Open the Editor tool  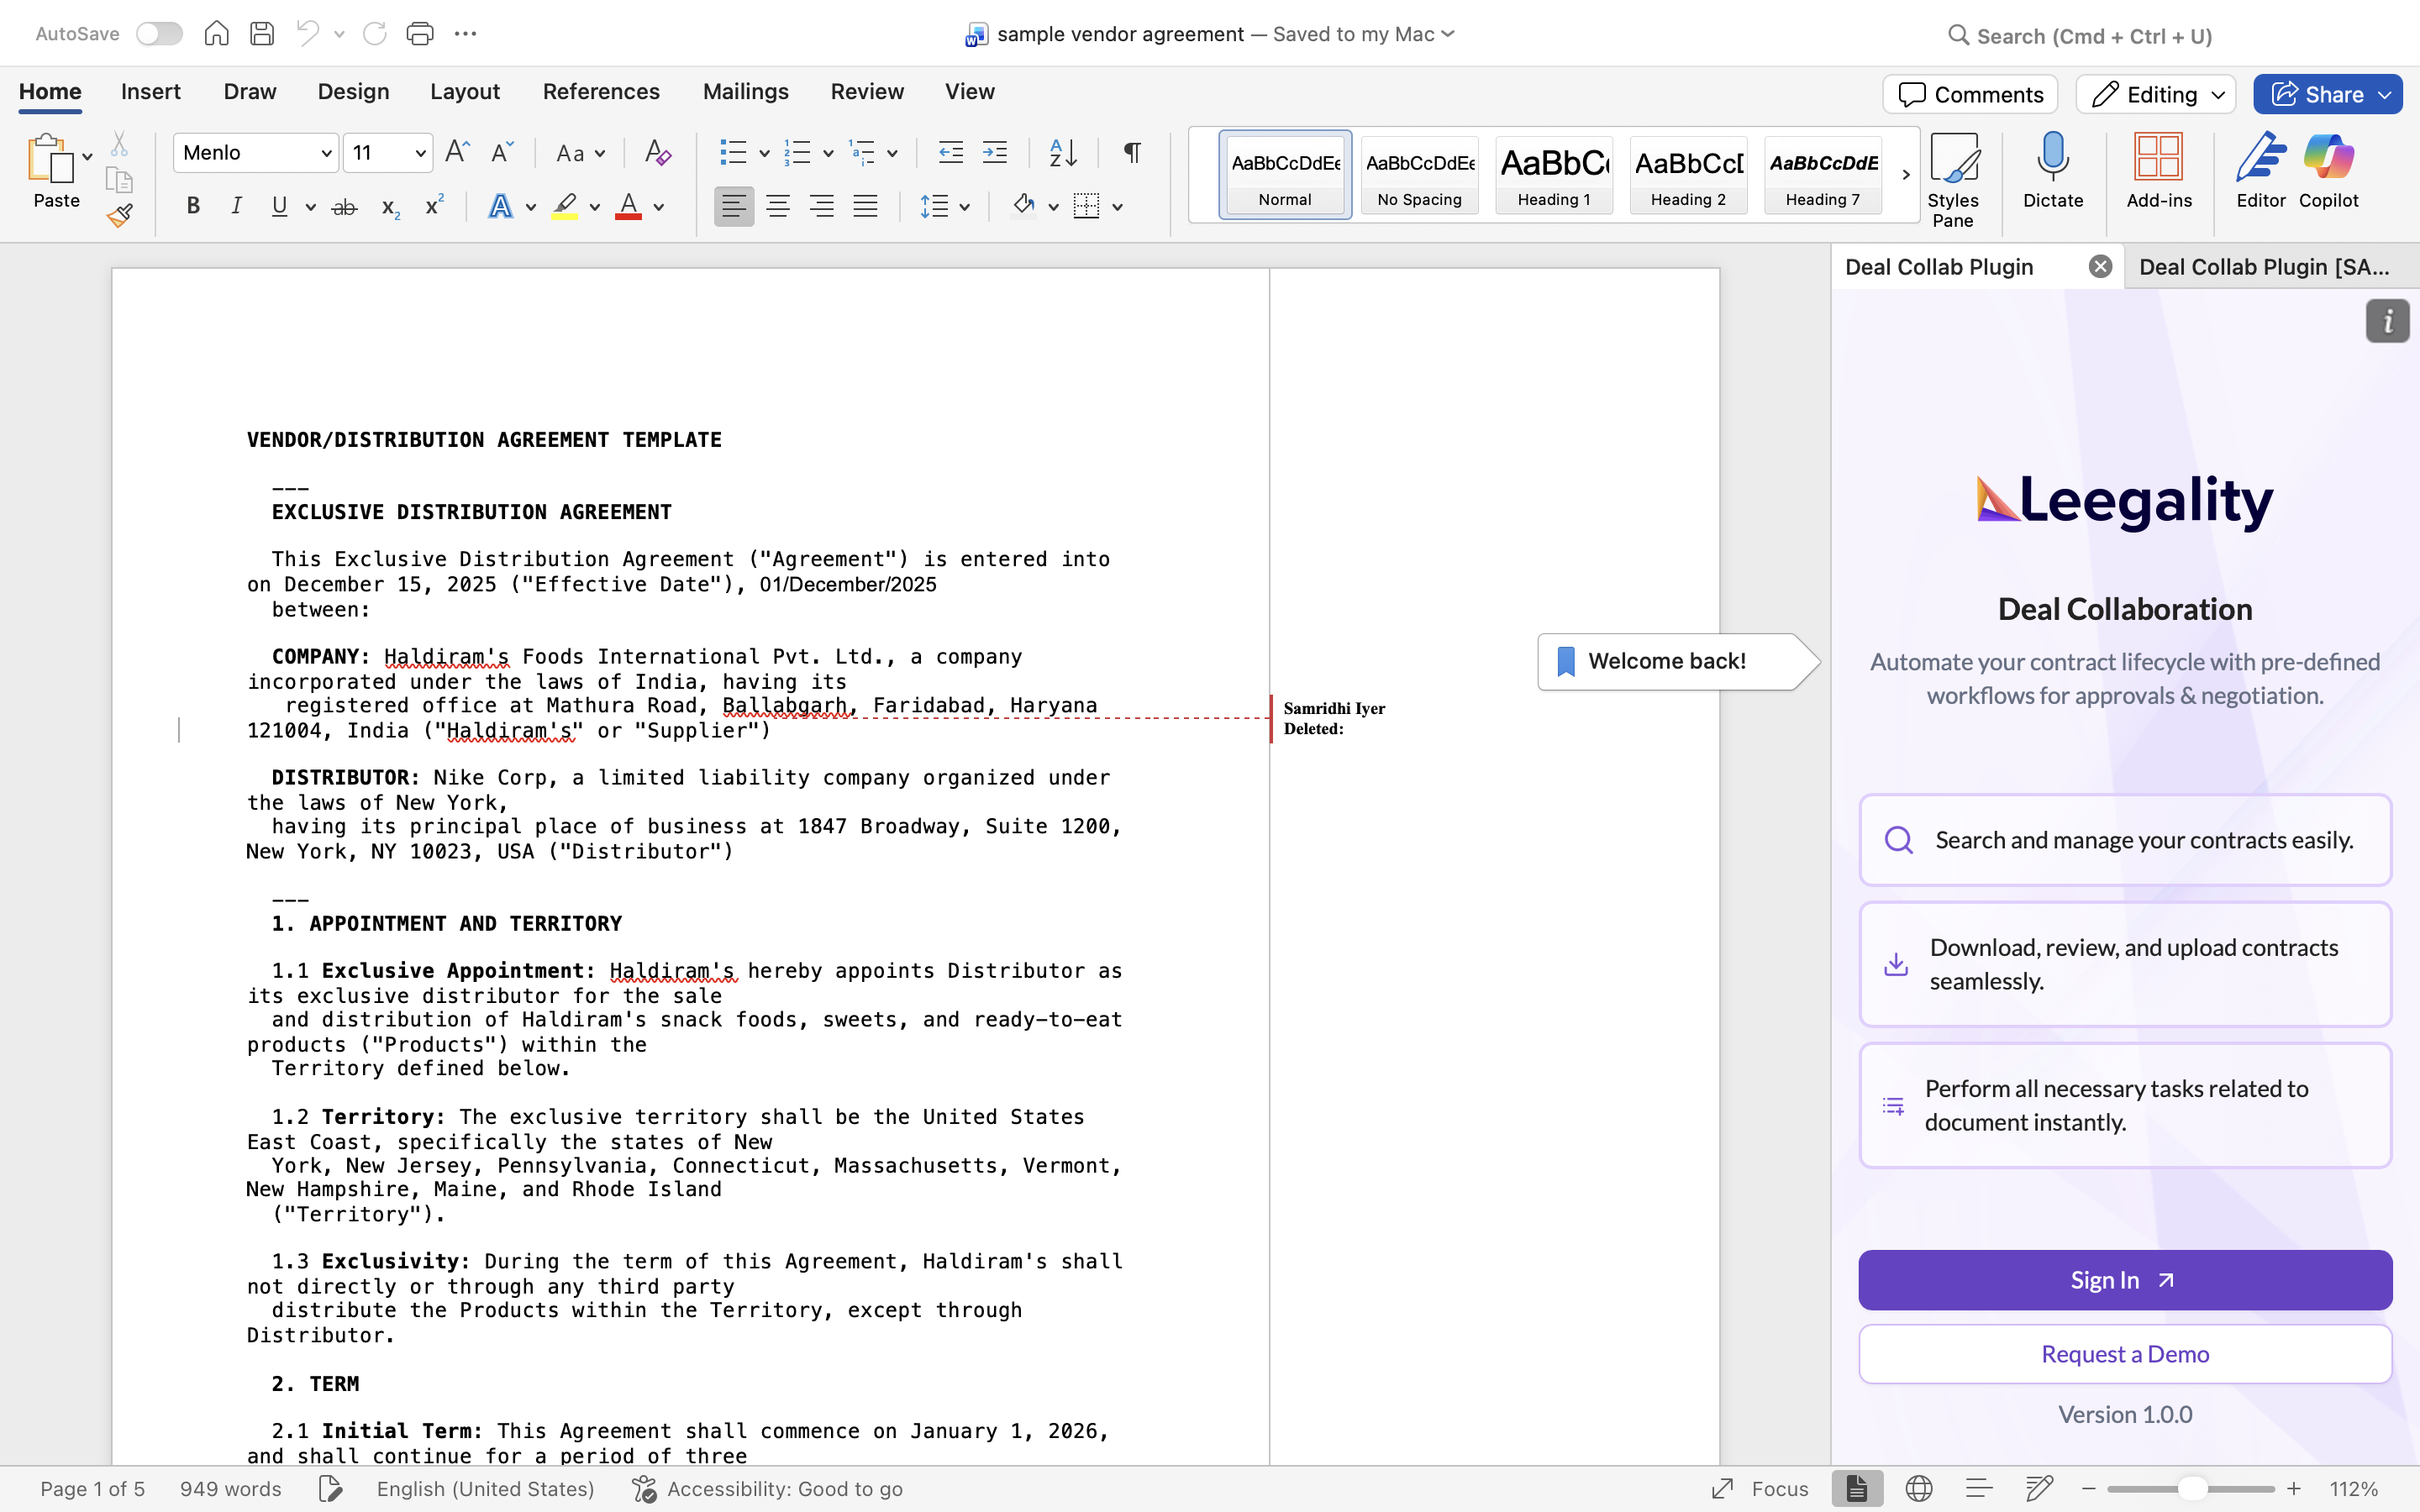click(2260, 170)
